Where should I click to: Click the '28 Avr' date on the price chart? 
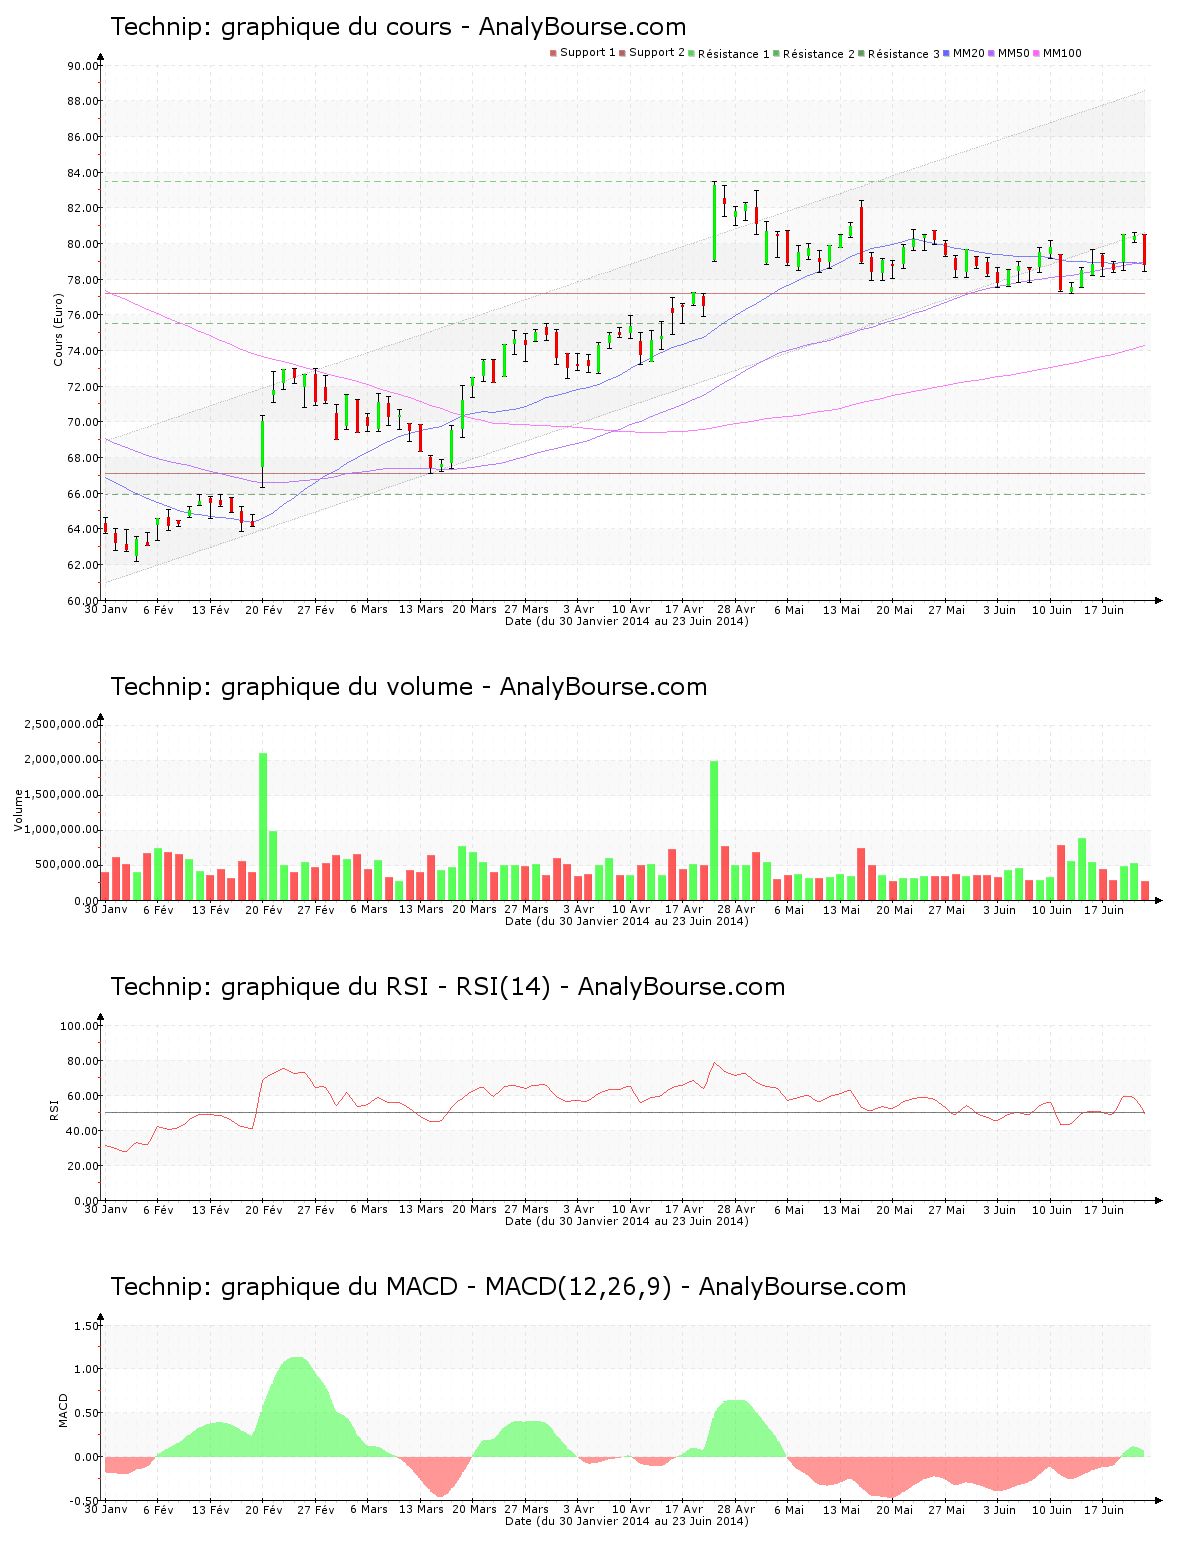(x=736, y=610)
